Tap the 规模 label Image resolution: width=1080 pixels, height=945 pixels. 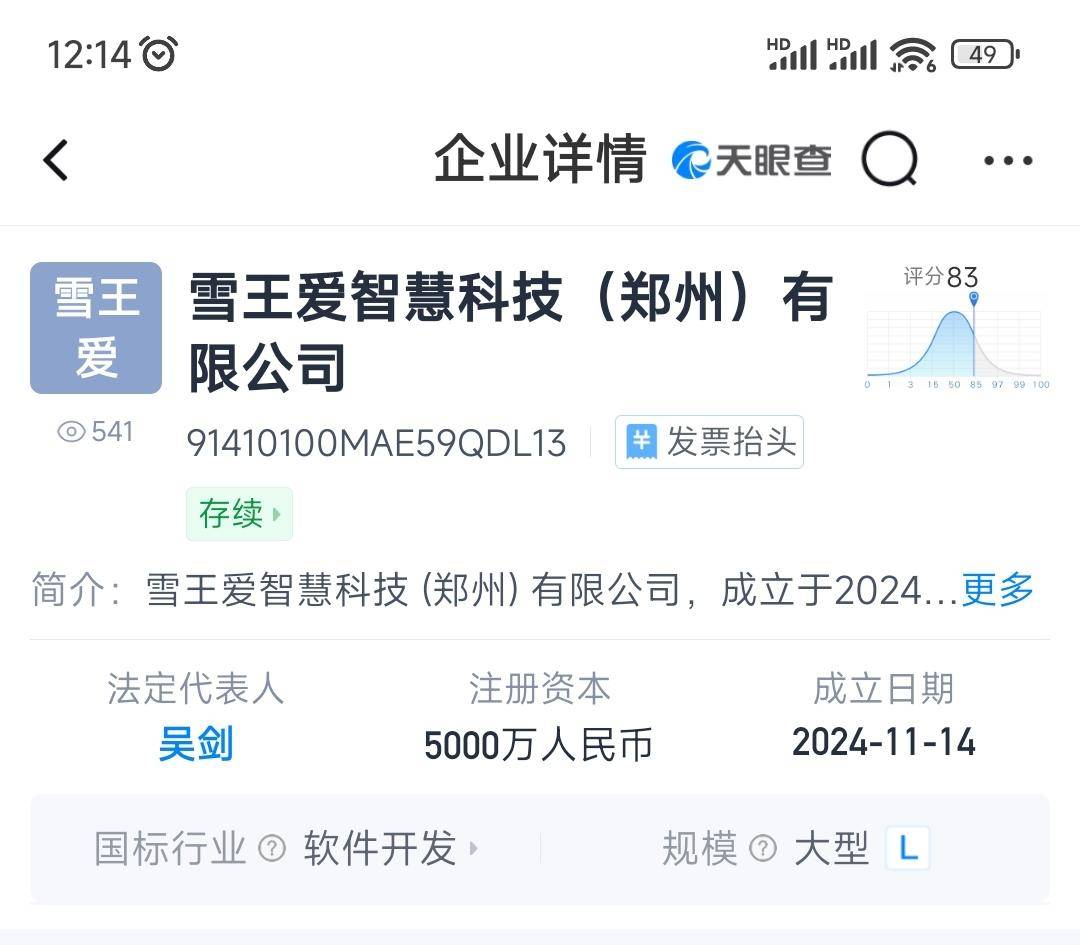click(x=699, y=848)
